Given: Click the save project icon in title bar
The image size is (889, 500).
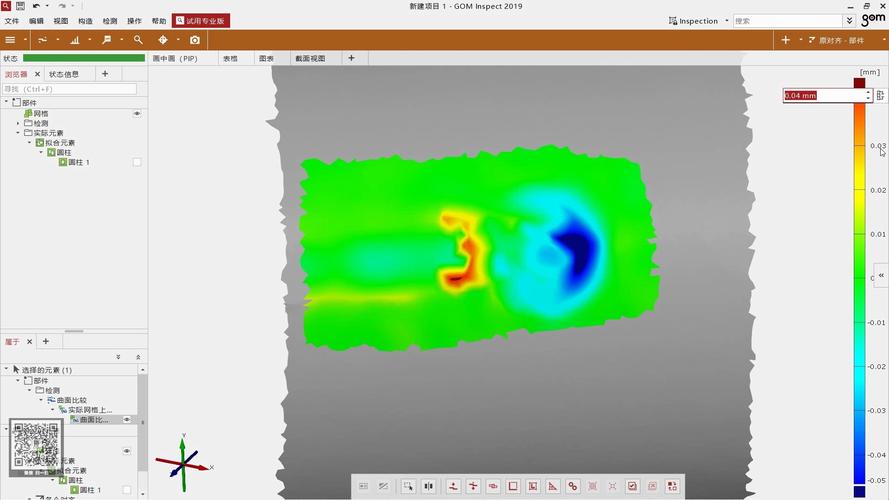Looking at the screenshot, I should pos(21,6).
